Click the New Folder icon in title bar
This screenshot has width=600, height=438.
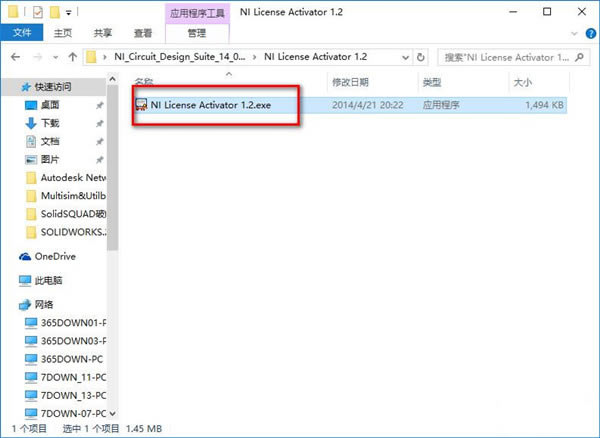(55, 13)
